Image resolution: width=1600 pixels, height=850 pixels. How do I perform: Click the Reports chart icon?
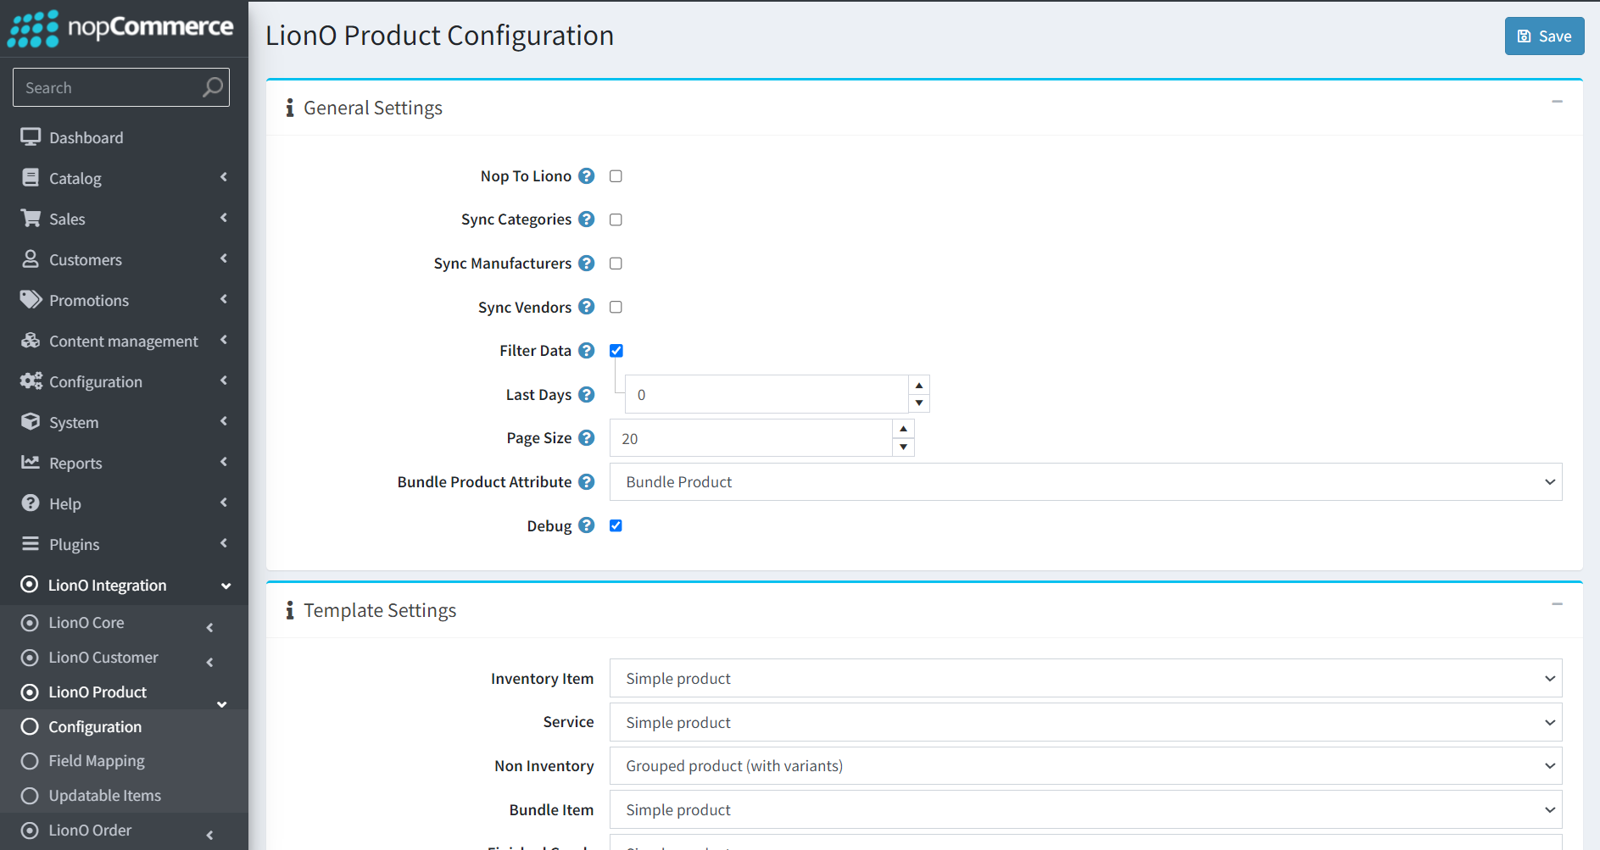pos(31,463)
